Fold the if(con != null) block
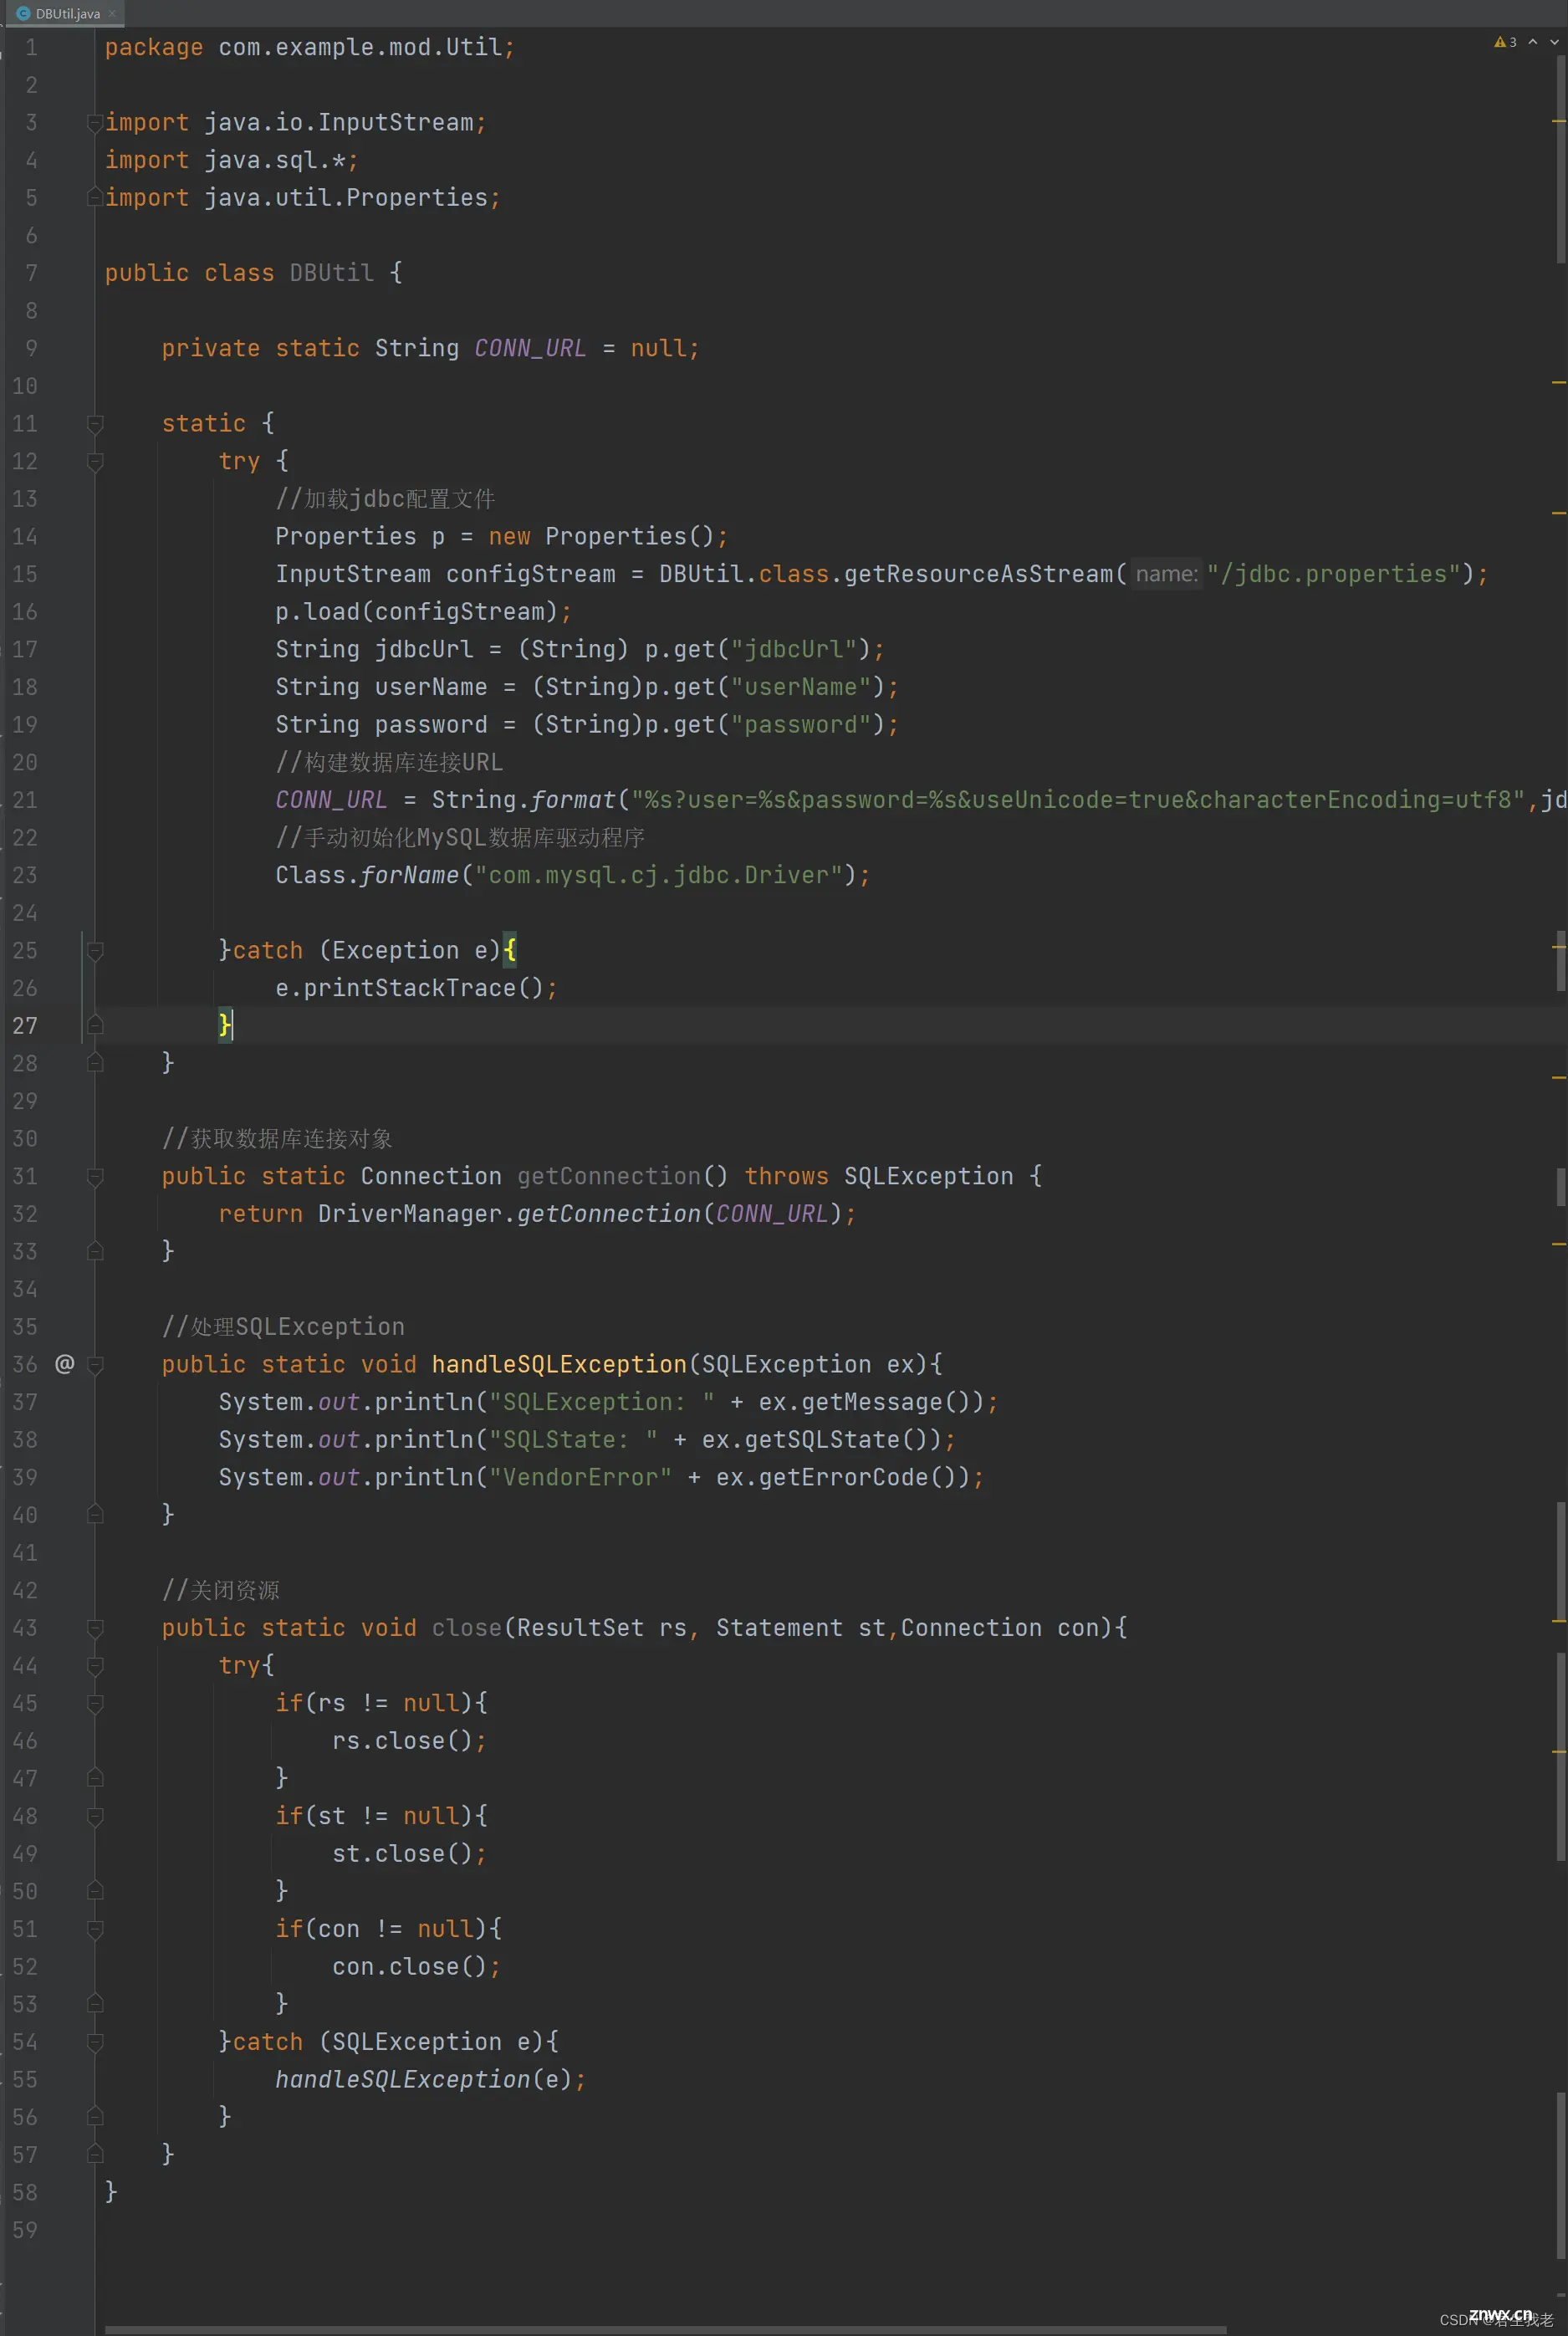The image size is (1568, 2336). 95,1929
